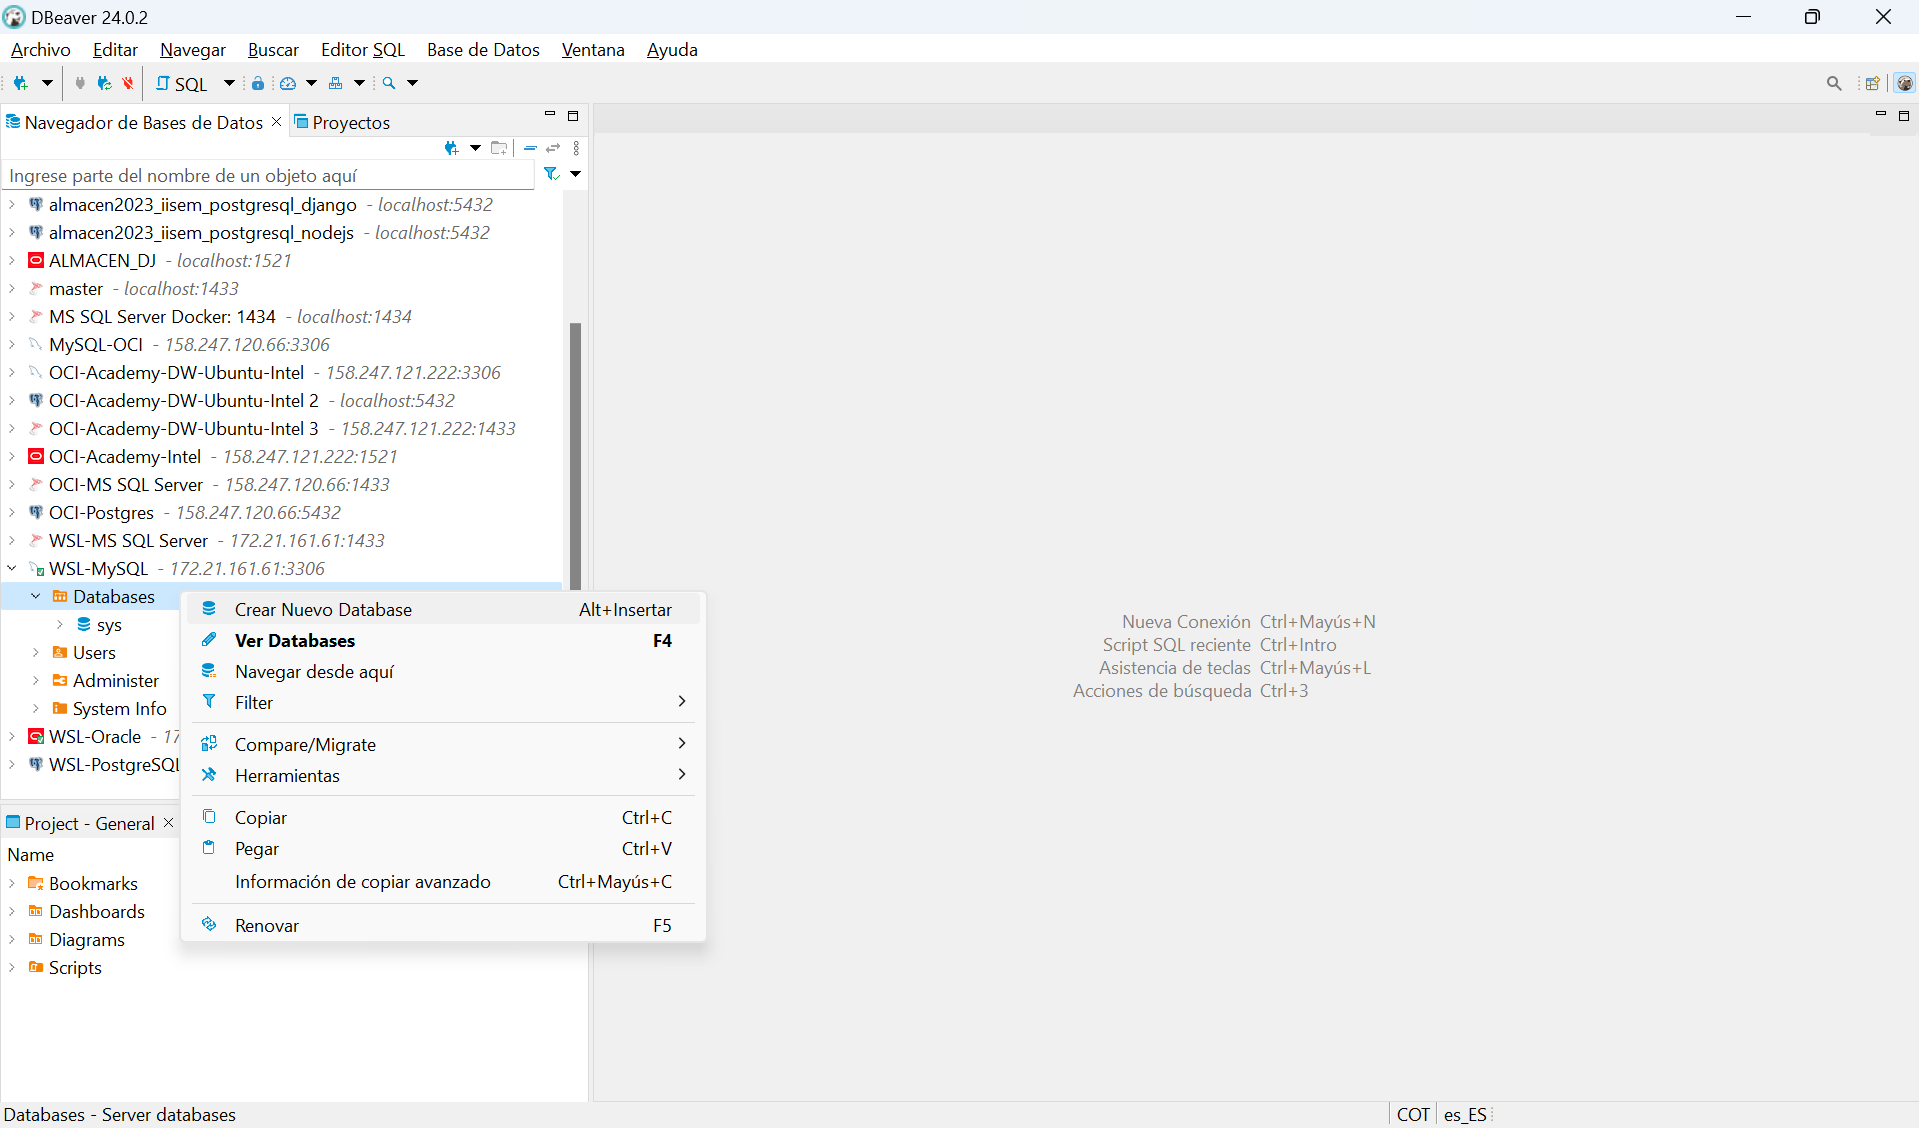Open dropdown arrow next to dashboard gauge icon

(x=311, y=83)
